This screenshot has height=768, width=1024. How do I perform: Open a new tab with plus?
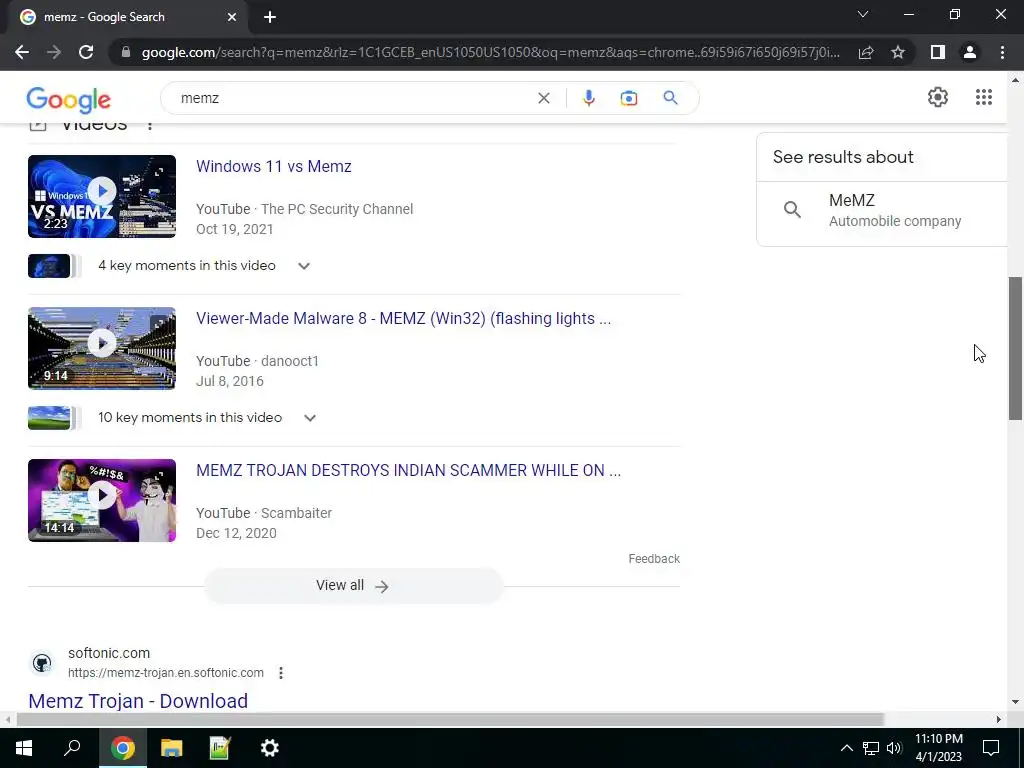tap(270, 17)
